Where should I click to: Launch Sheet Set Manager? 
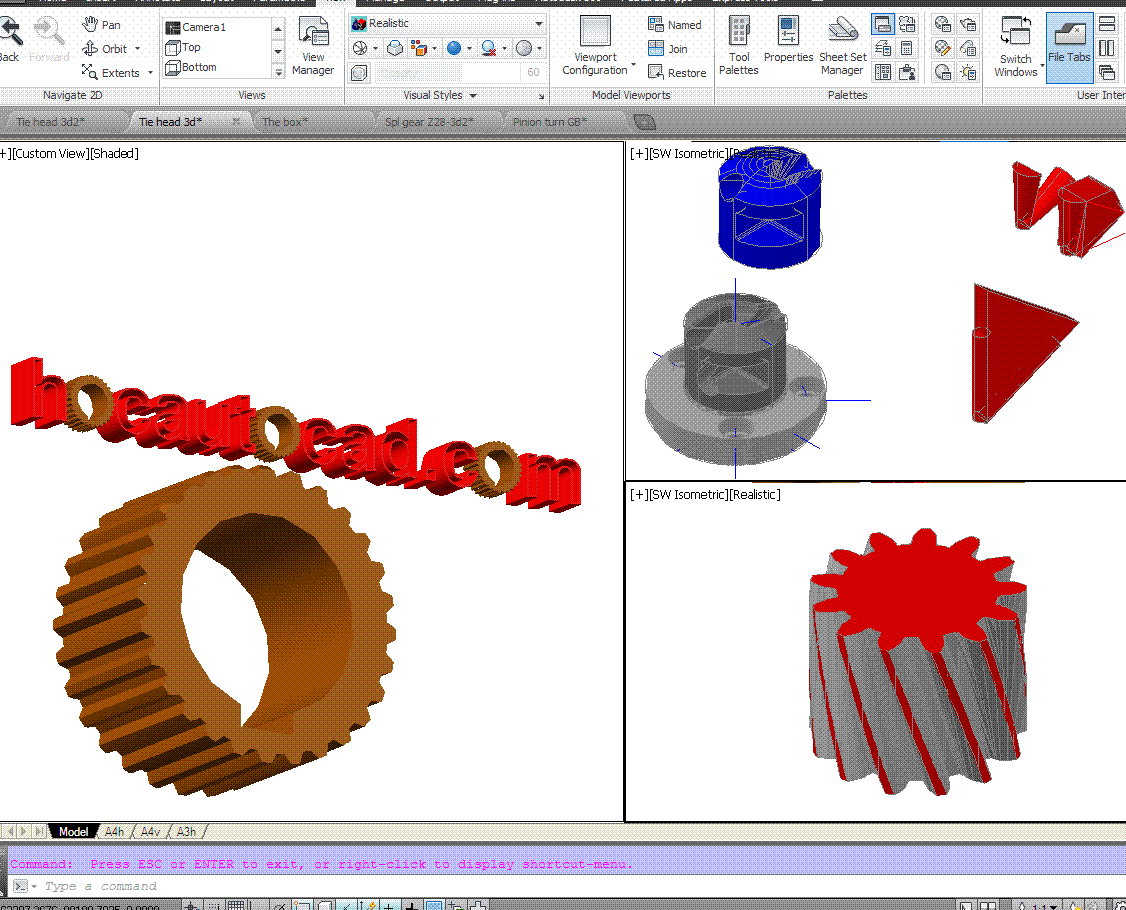[843, 46]
